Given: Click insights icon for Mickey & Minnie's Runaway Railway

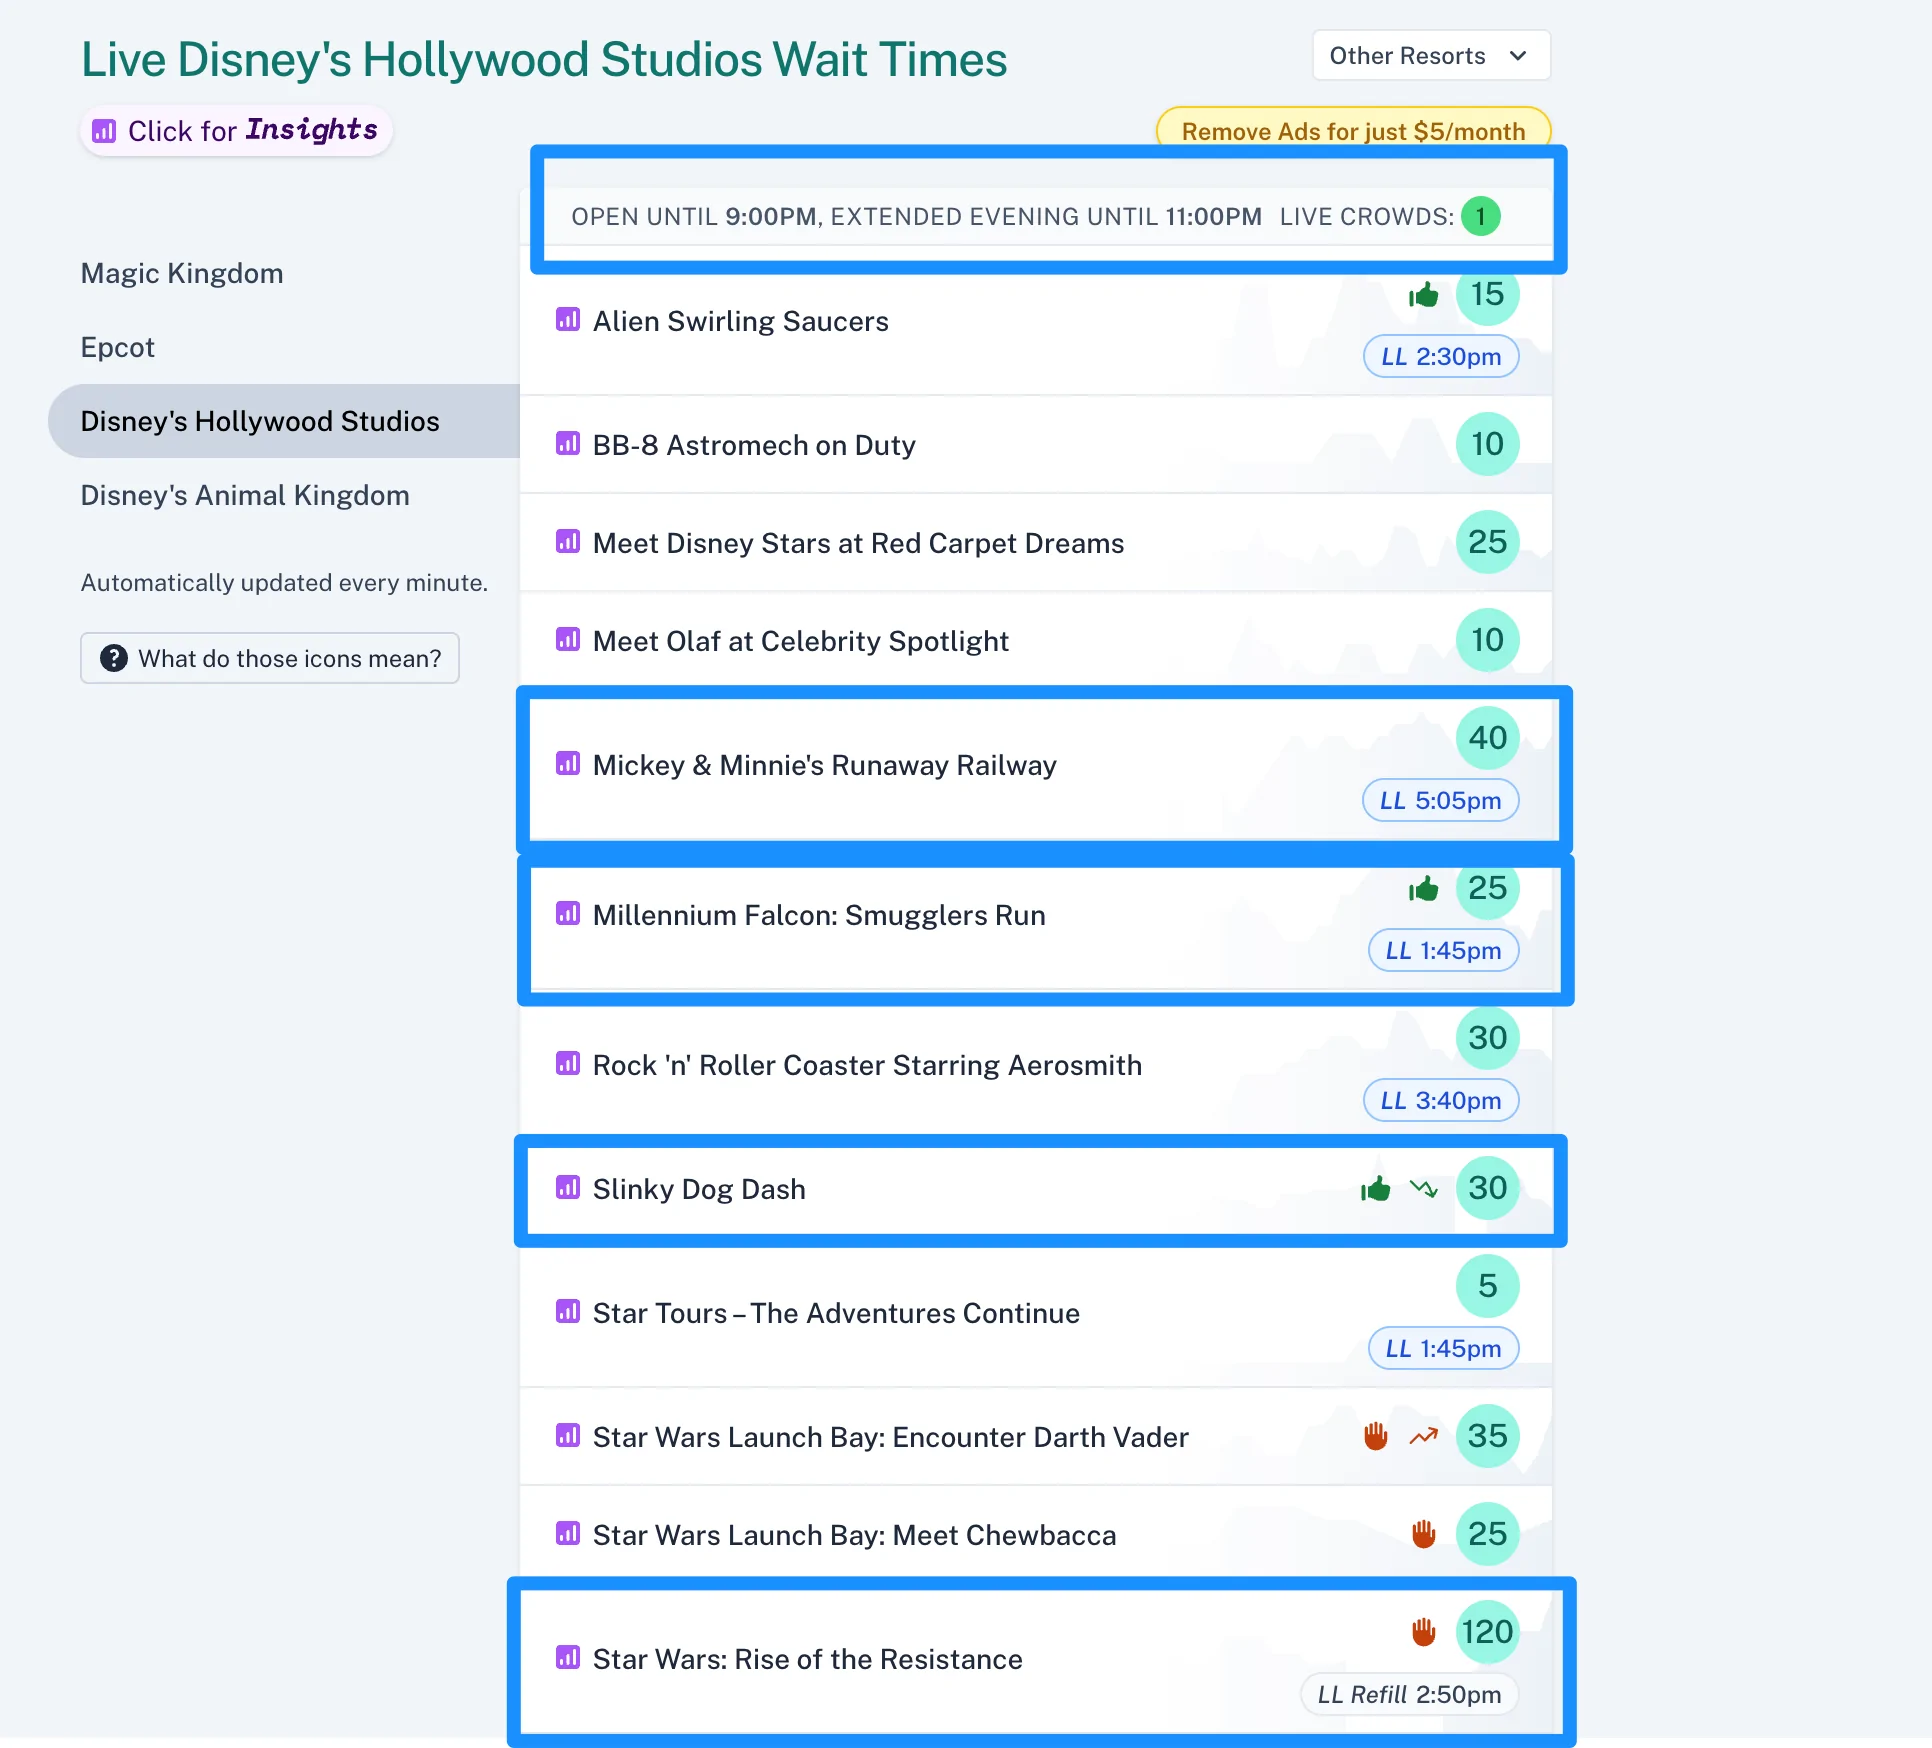Looking at the screenshot, I should click(568, 764).
